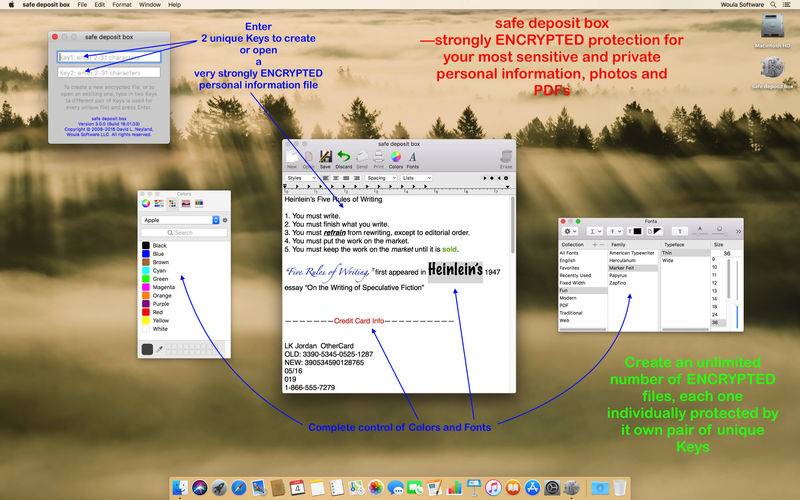
Task: Click the font size slider in Fonts window
Action: click(x=737, y=293)
